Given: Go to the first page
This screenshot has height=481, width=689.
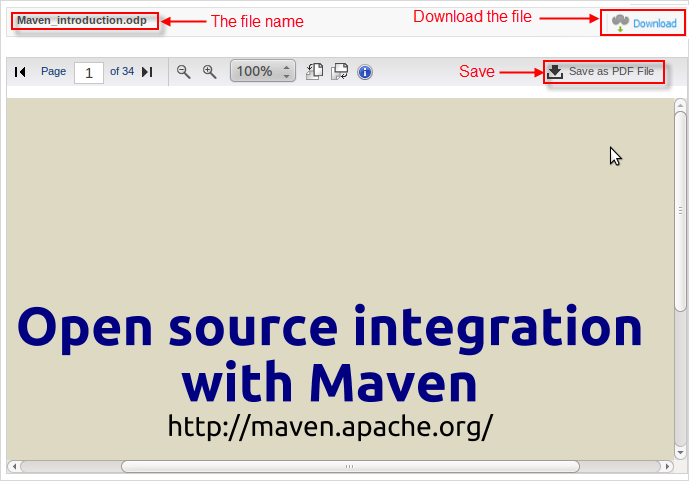Looking at the screenshot, I should (x=20, y=72).
